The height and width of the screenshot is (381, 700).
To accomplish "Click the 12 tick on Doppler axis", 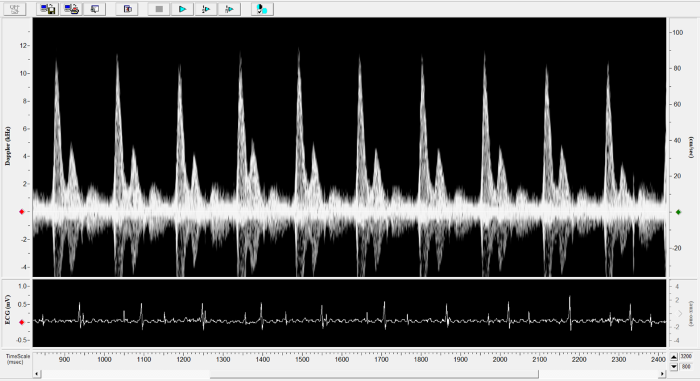I will pos(23,46).
